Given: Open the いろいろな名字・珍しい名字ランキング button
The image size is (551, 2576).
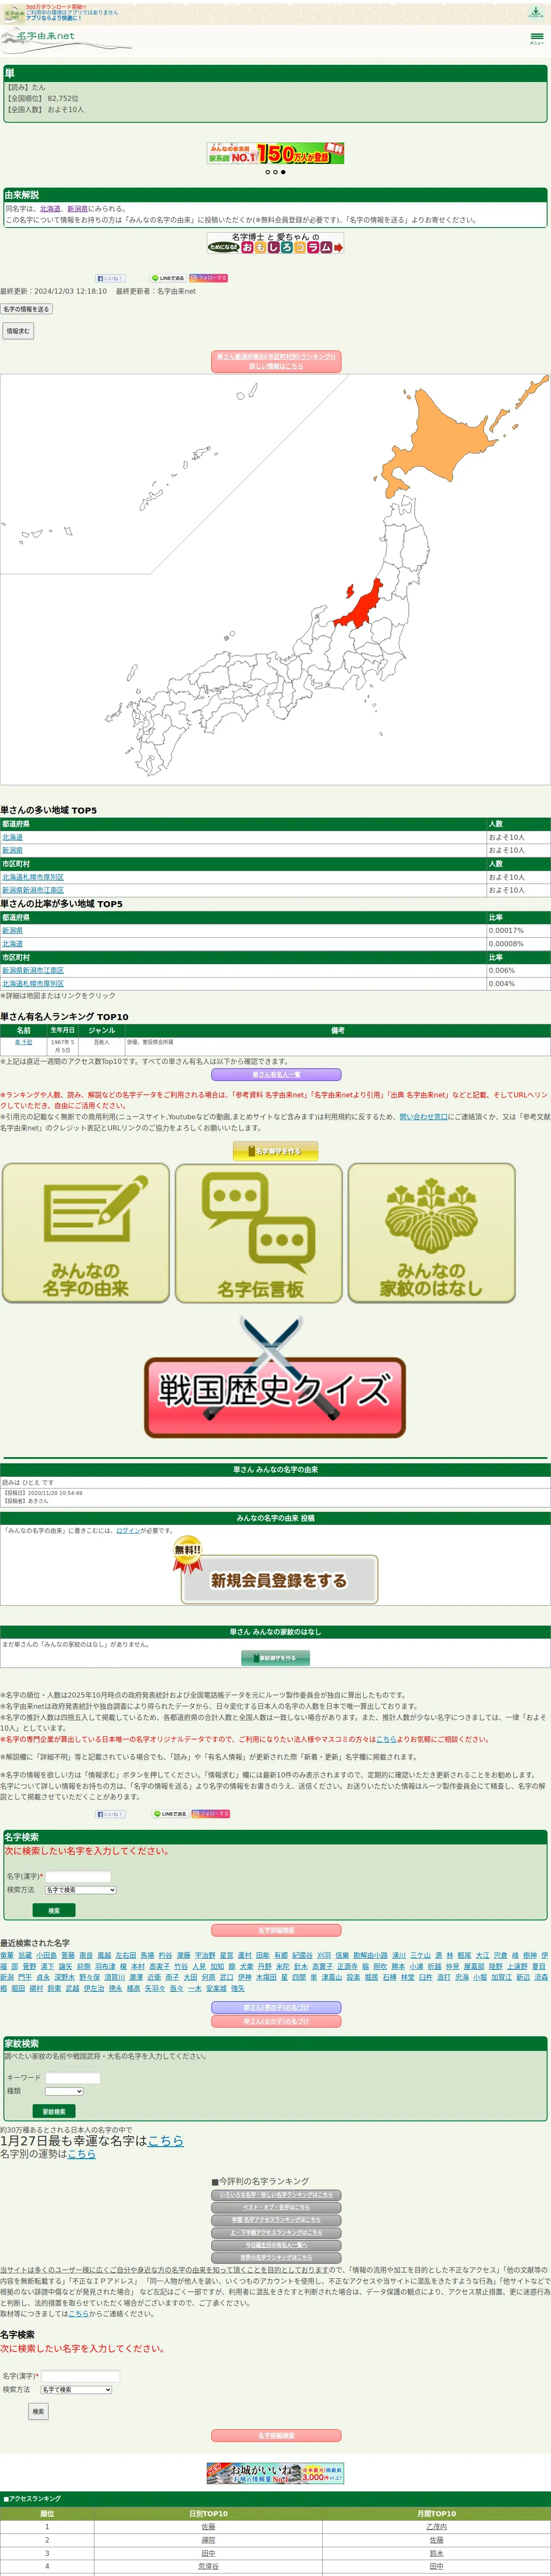Looking at the screenshot, I should (x=276, y=2195).
